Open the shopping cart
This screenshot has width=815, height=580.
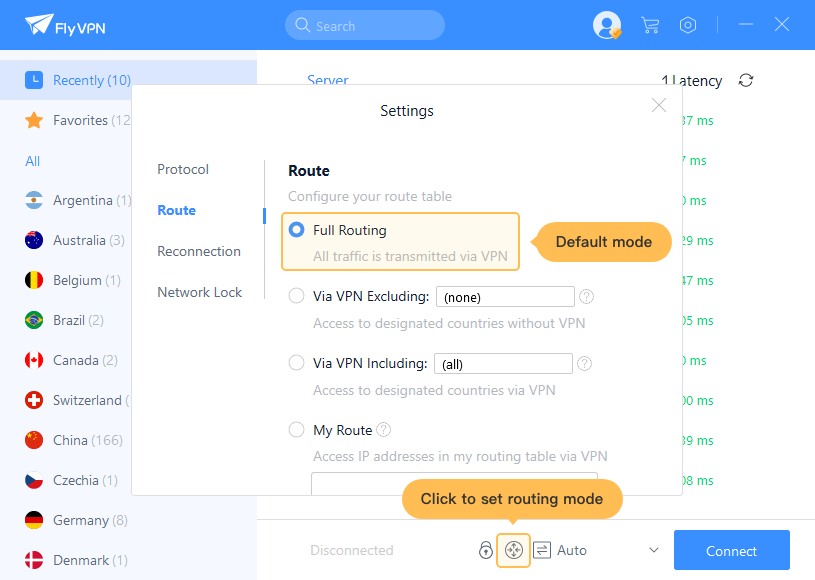(x=650, y=25)
